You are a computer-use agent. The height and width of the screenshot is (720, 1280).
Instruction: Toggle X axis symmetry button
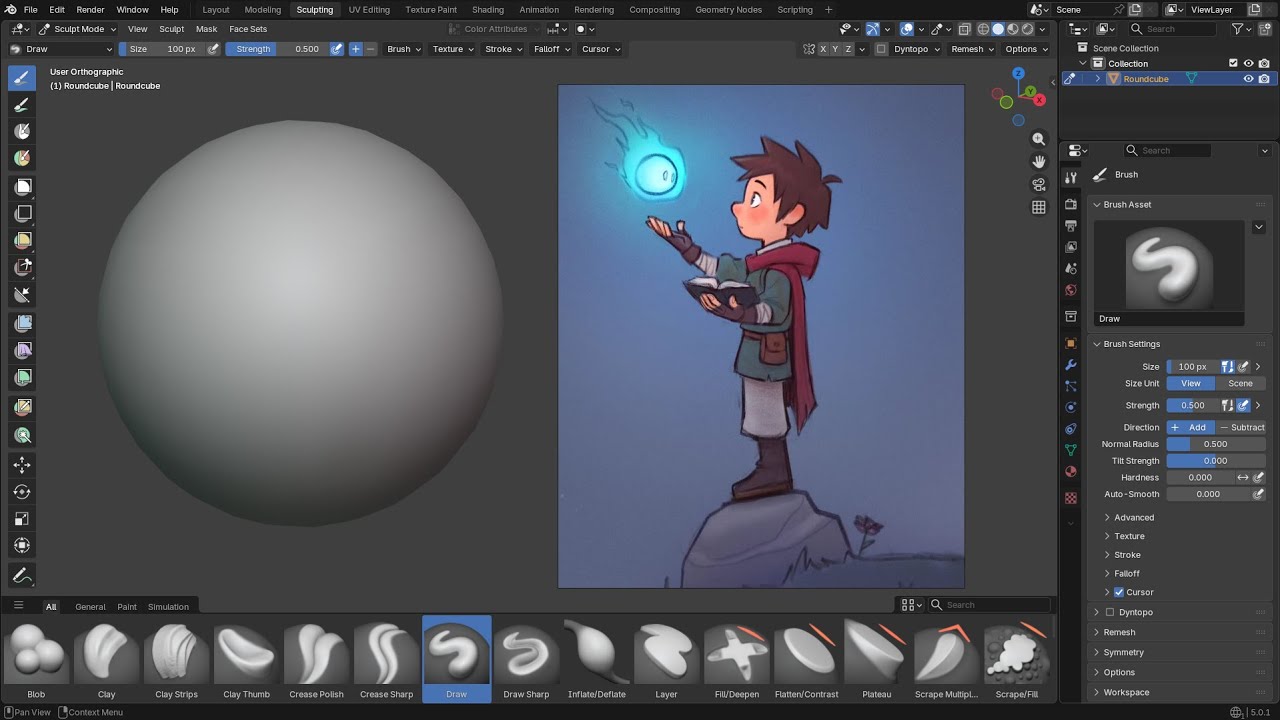(x=823, y=49)
